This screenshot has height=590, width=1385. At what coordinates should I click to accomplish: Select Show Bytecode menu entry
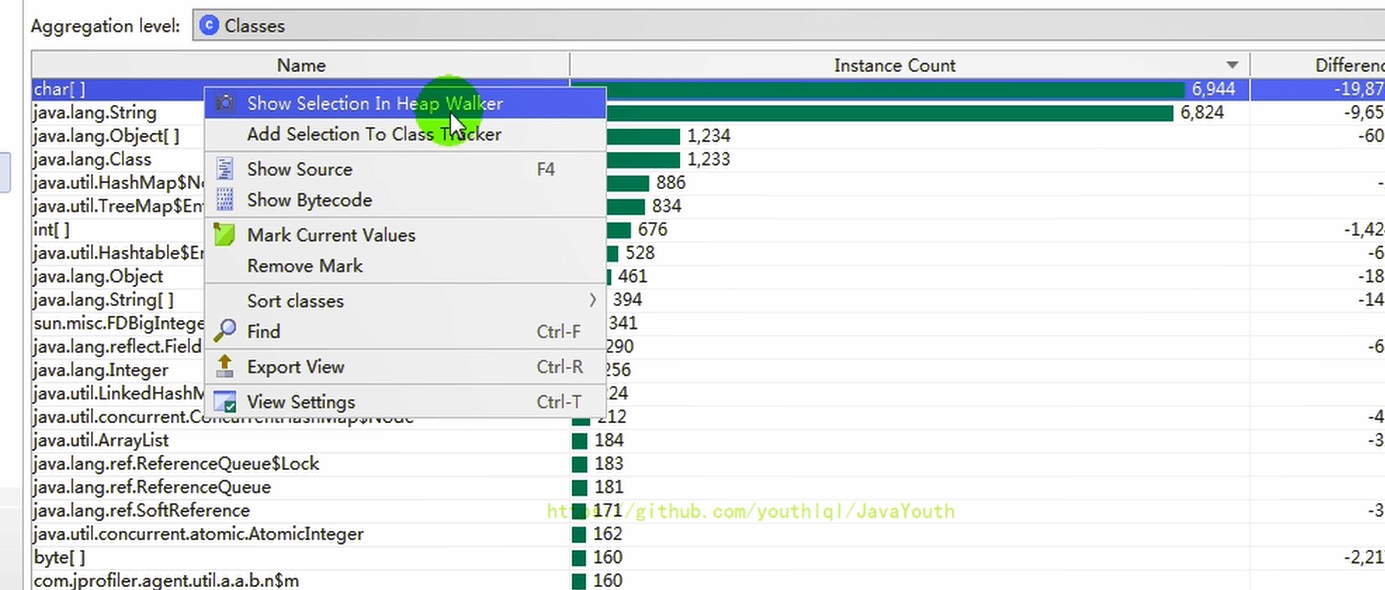(x=405, y=200)
